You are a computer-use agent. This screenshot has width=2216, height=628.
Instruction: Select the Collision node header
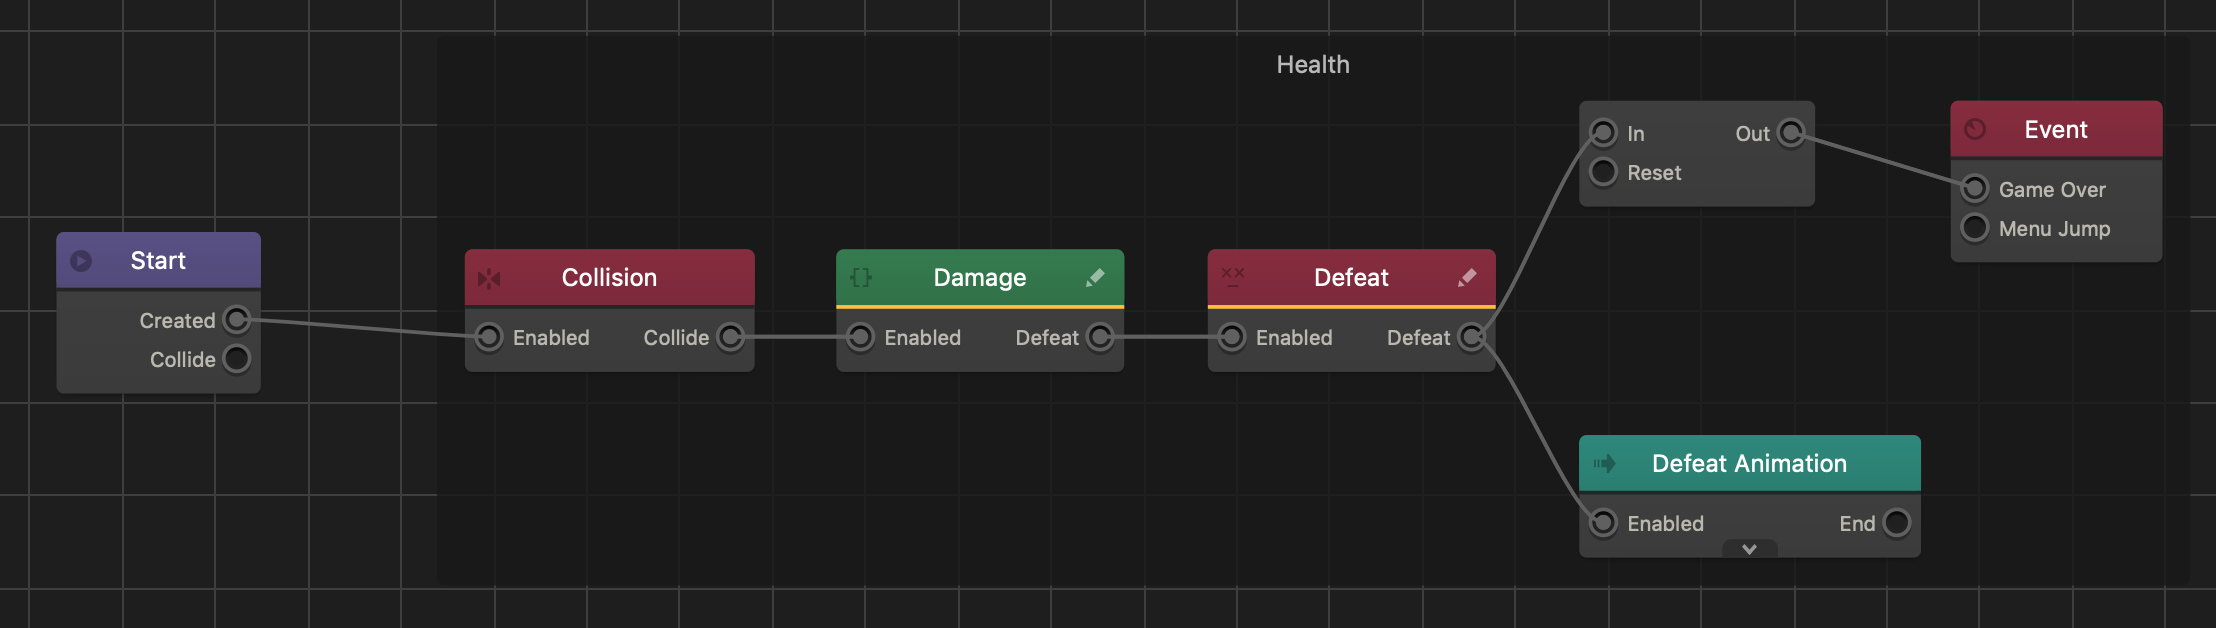pyautogui.click(x=609, y=277)
